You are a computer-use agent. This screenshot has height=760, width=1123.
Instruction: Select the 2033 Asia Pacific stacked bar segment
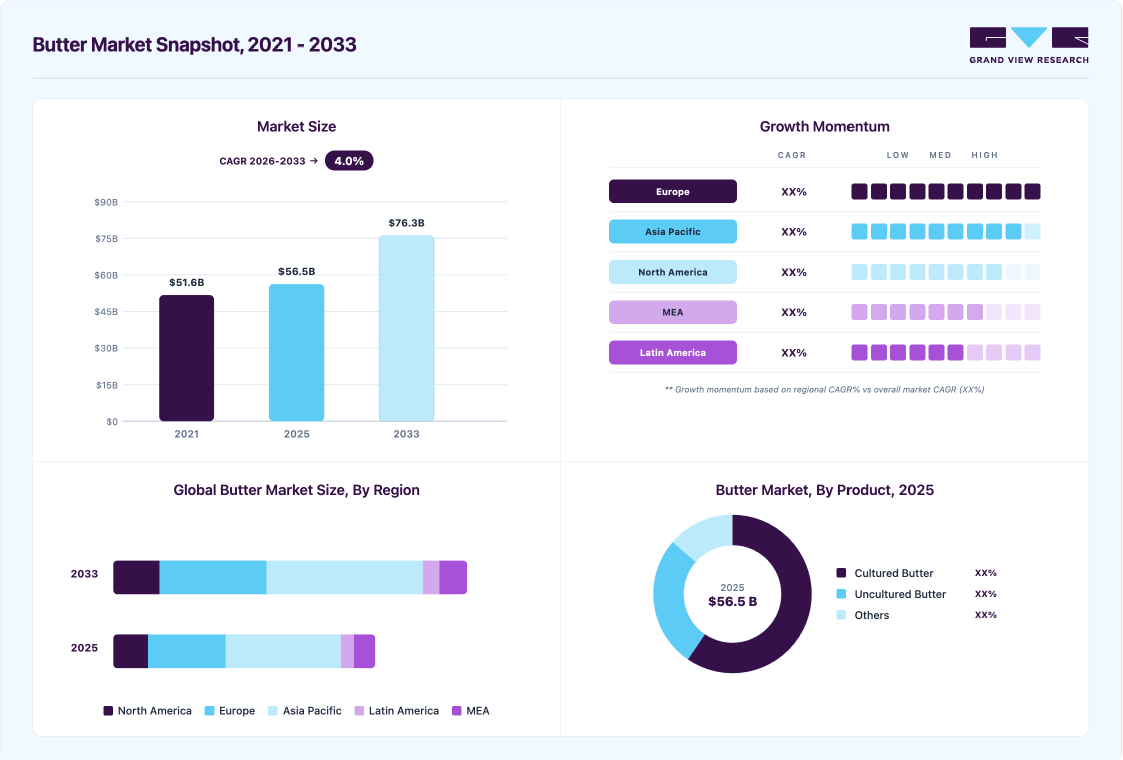344,577
